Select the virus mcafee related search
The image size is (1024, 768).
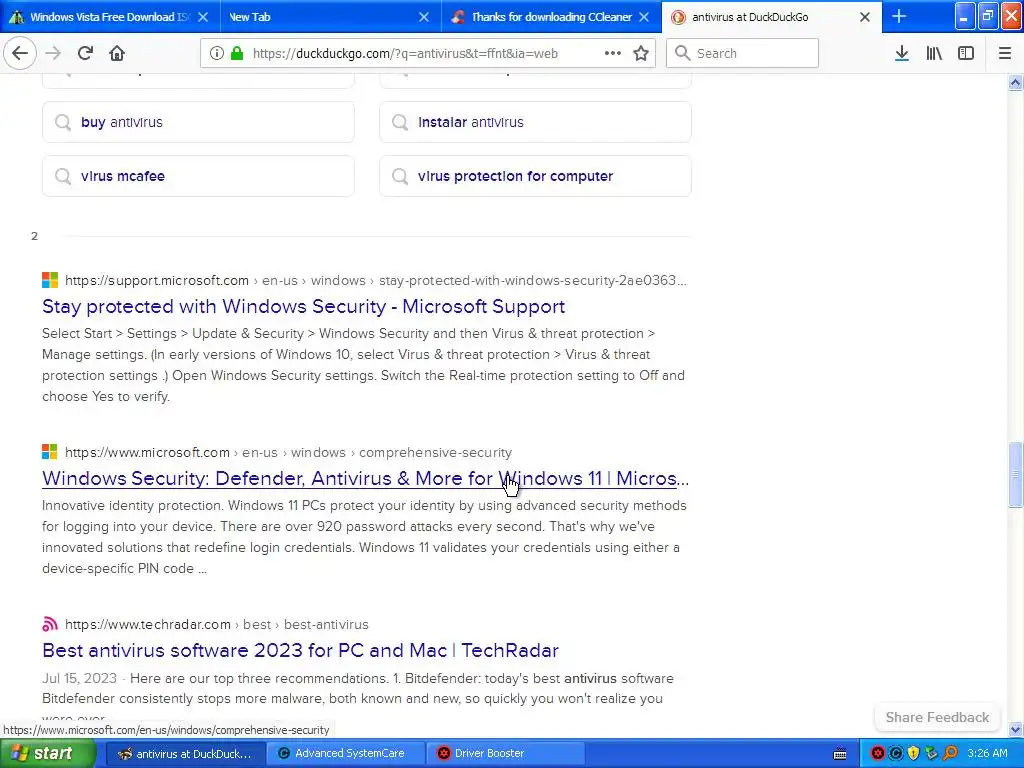pos(199,176)
